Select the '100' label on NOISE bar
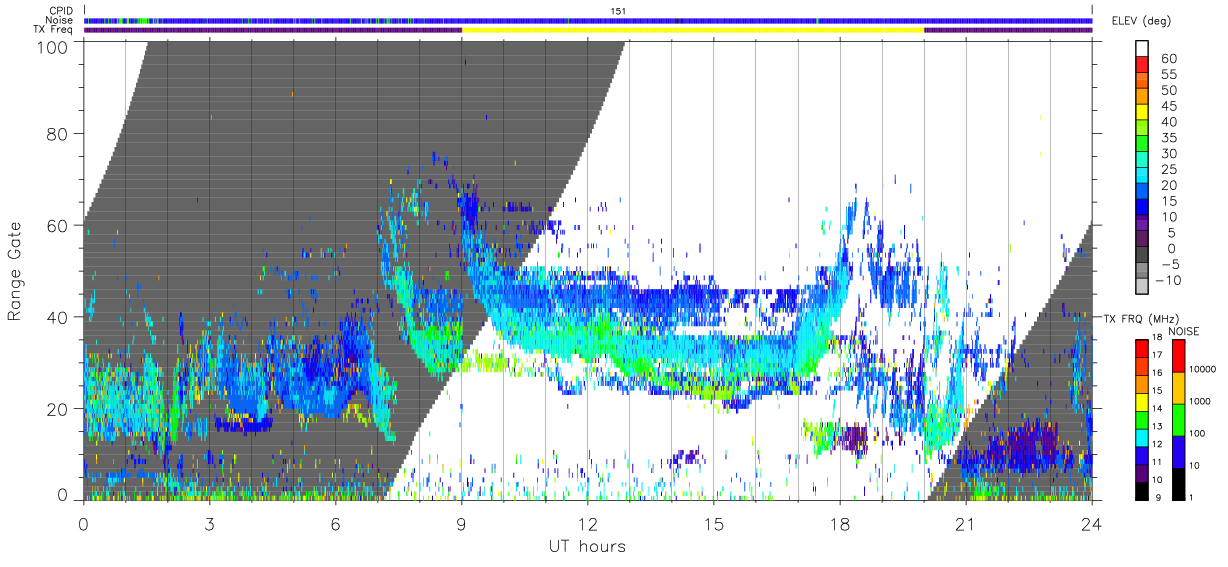This screenshot has width=1228, height=567. coord(1198,433)
